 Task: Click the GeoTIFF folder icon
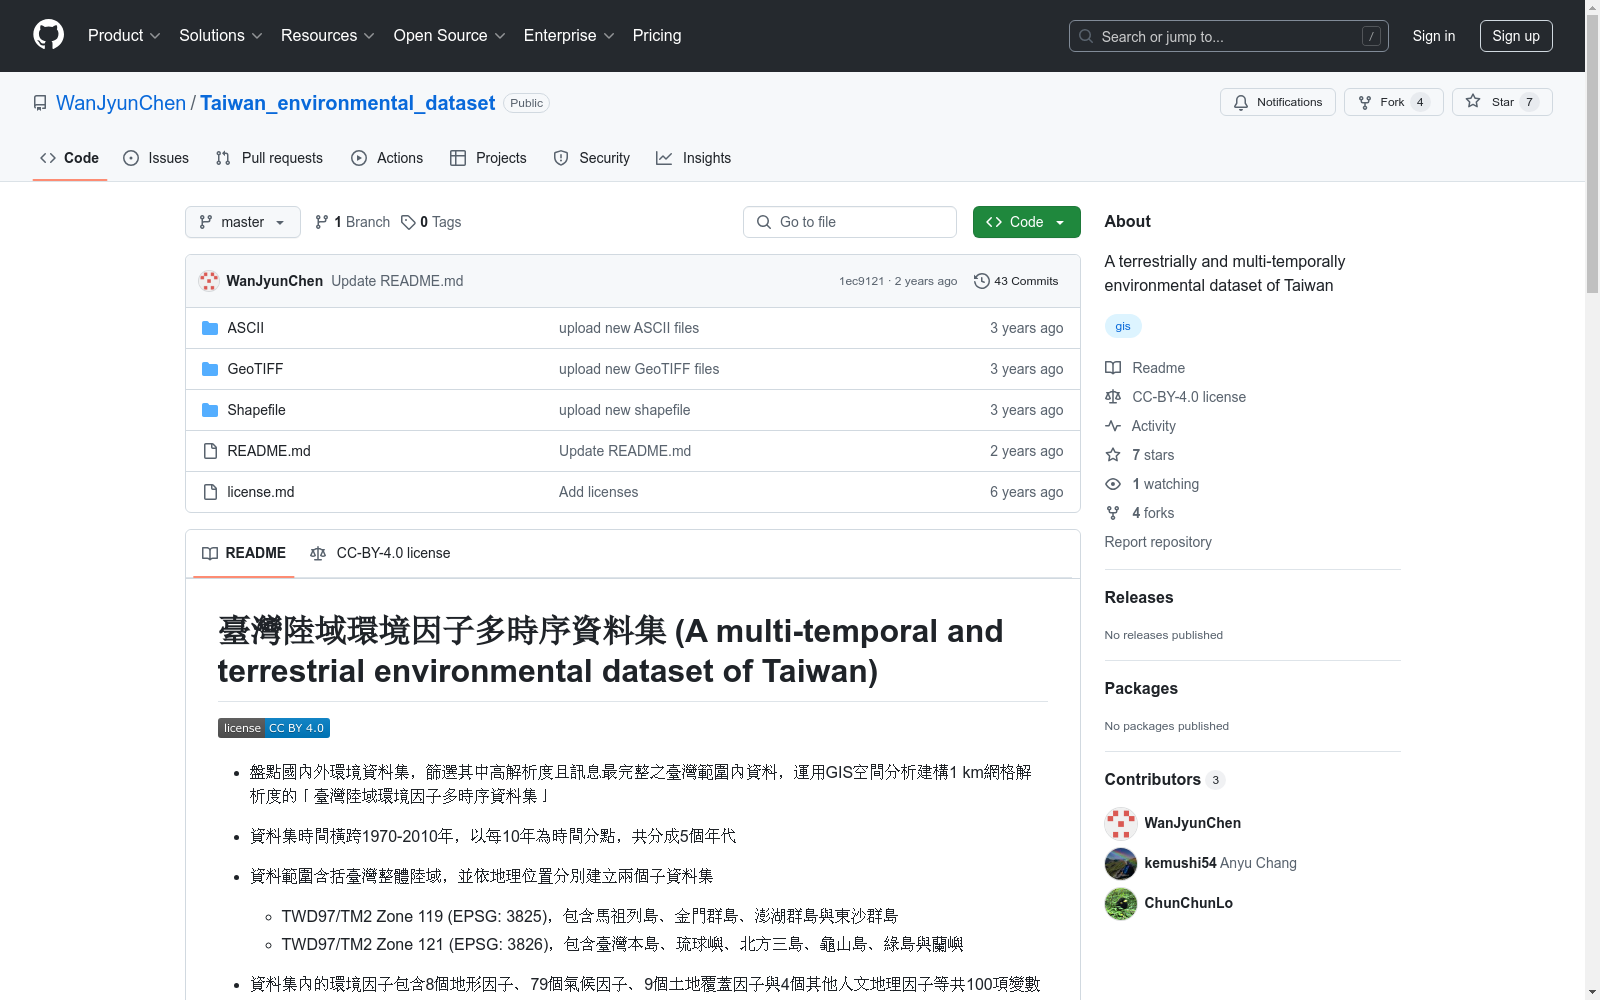coord(210,369)
